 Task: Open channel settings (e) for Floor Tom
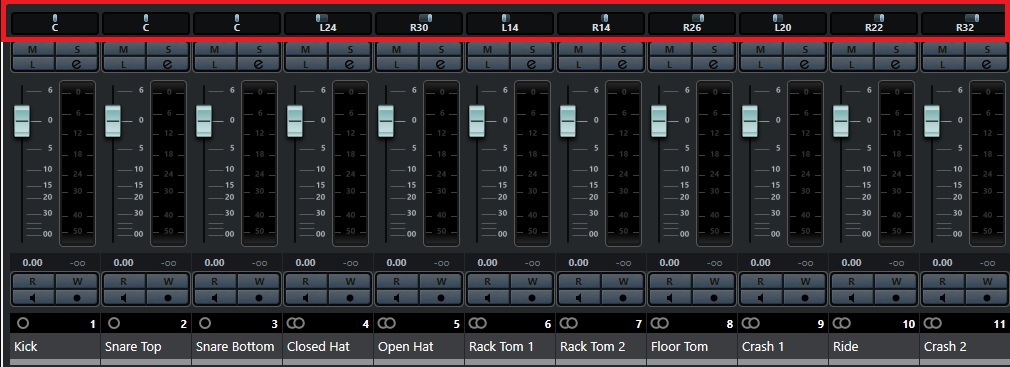714,64
